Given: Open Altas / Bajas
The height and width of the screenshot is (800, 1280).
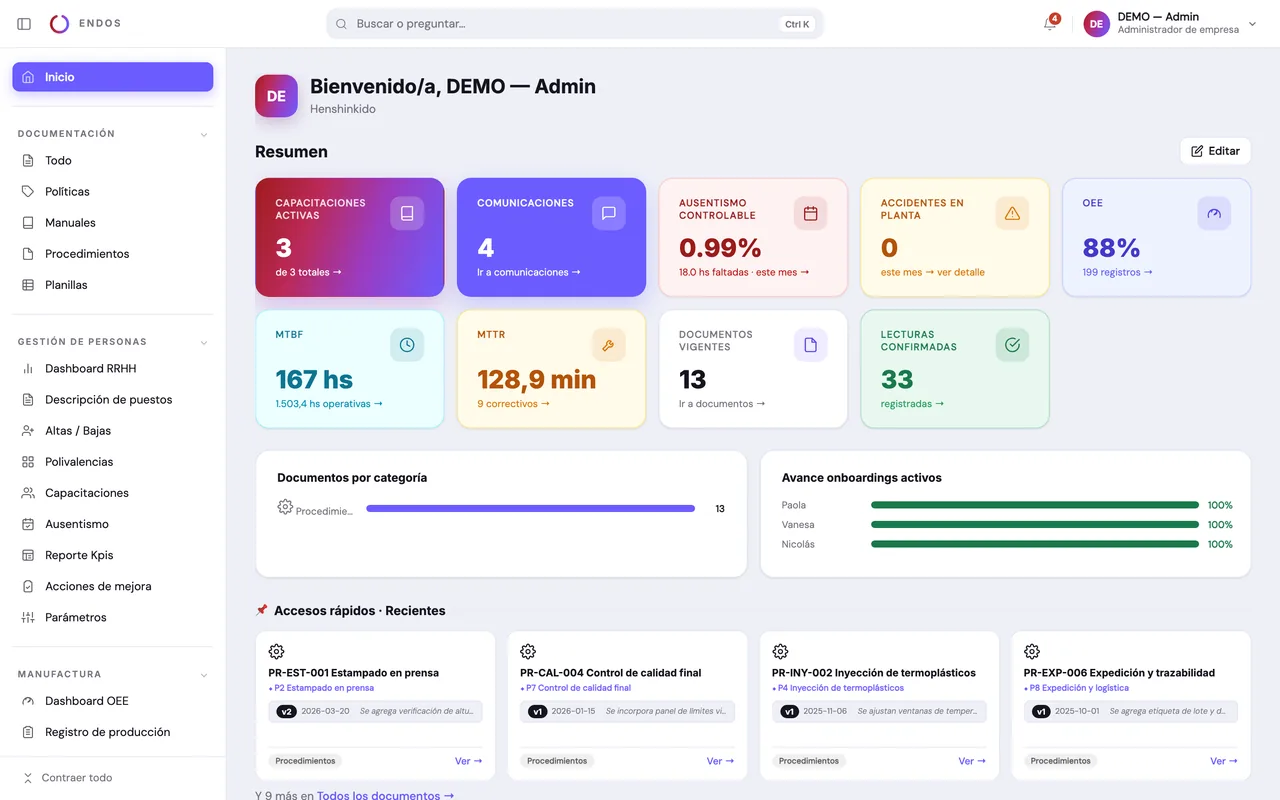Looking at the screenshot, I should click(113, 430).
